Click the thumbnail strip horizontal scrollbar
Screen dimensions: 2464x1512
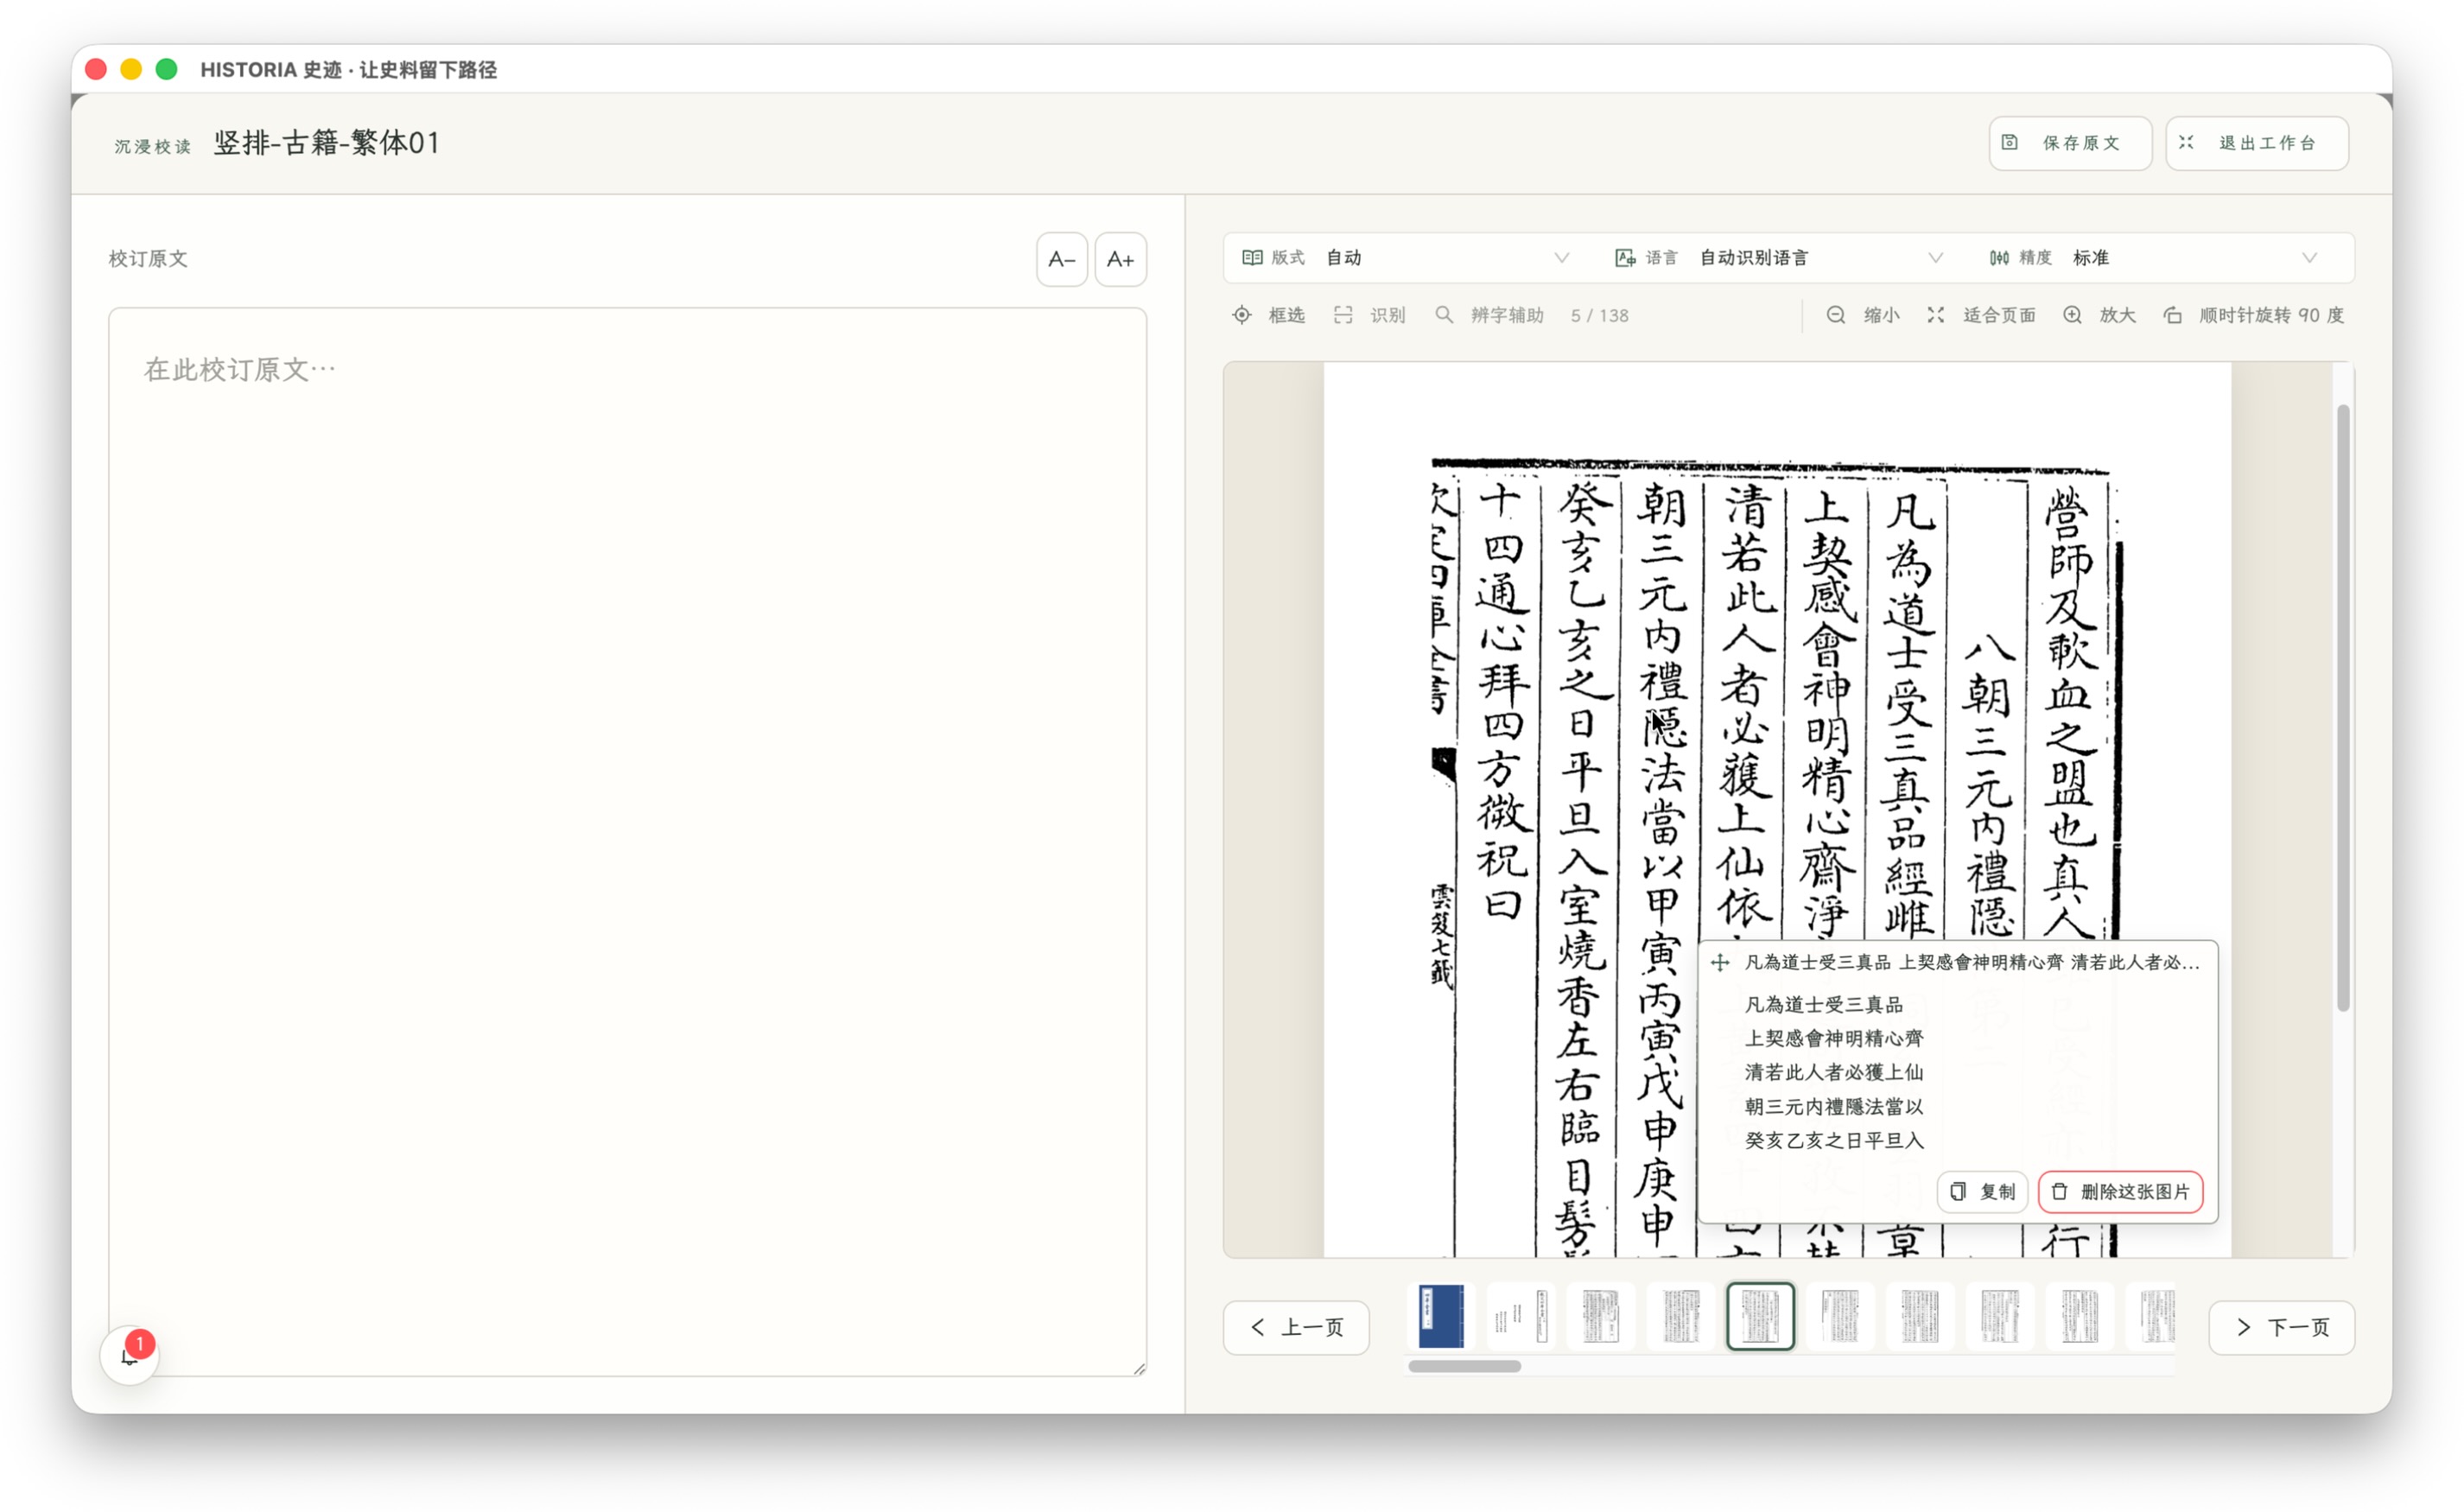1465,1366
